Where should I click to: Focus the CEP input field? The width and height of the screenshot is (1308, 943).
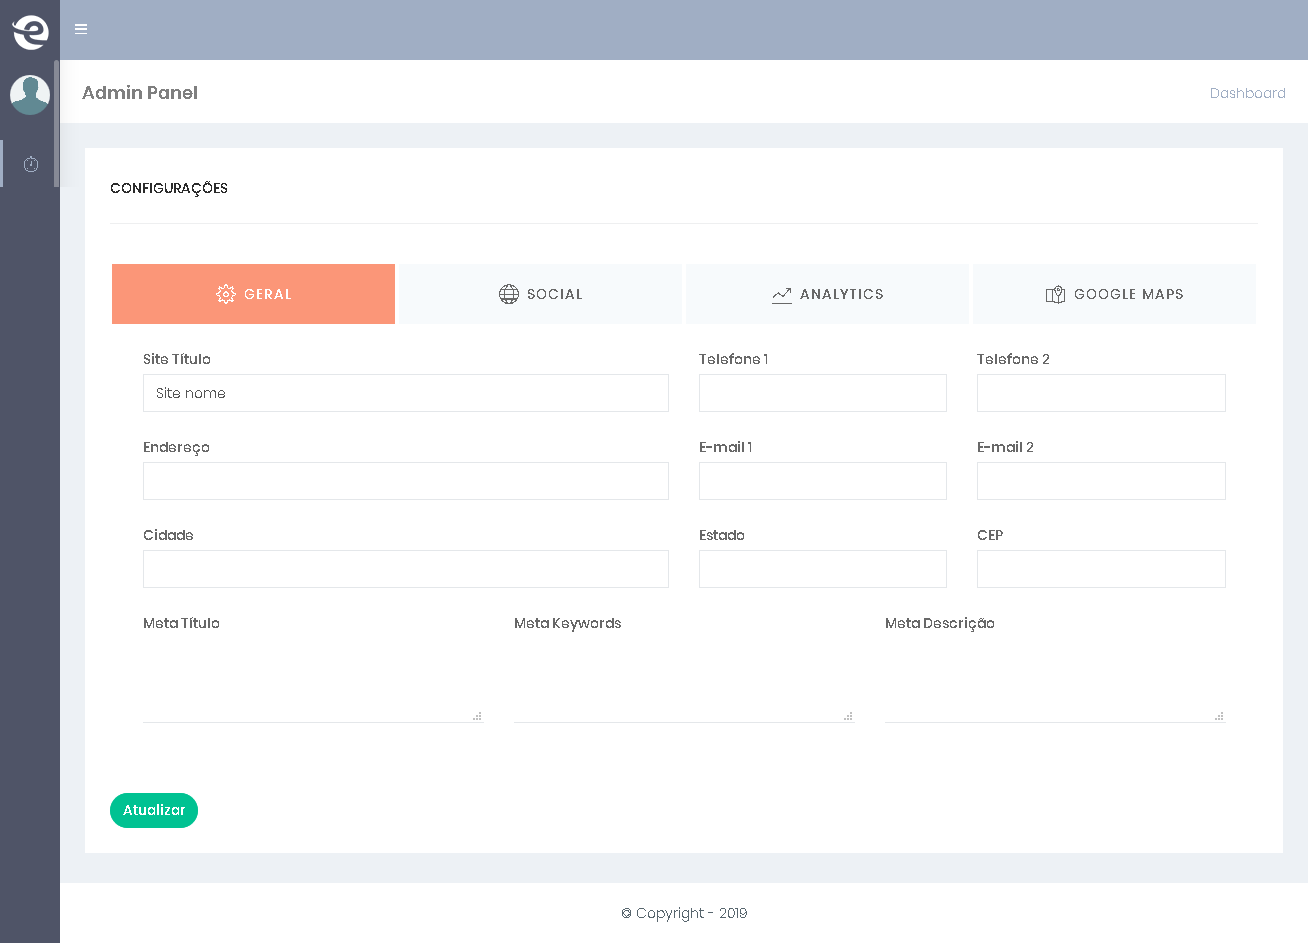pos(1101,569)
